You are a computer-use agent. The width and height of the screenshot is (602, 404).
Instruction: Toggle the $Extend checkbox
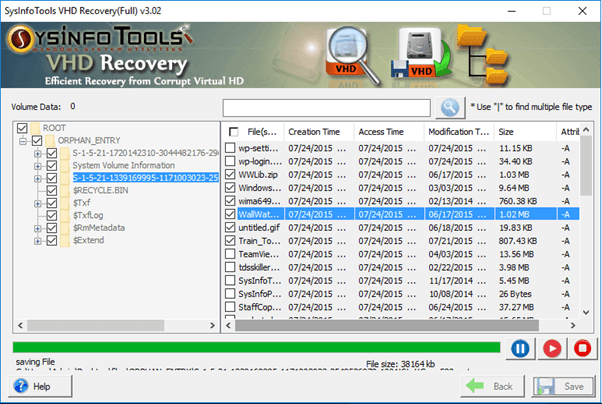pos(52,240)
